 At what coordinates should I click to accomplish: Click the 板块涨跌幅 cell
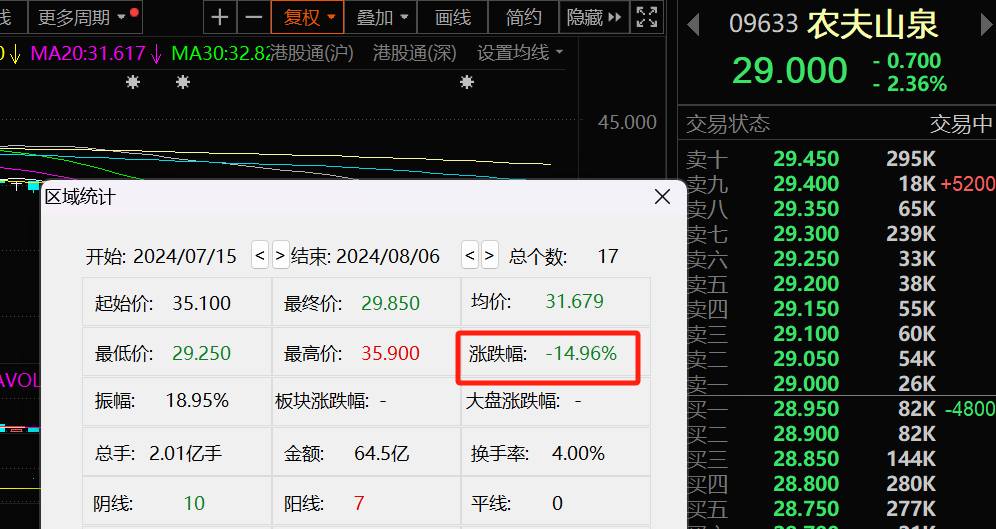click(367, 401)
